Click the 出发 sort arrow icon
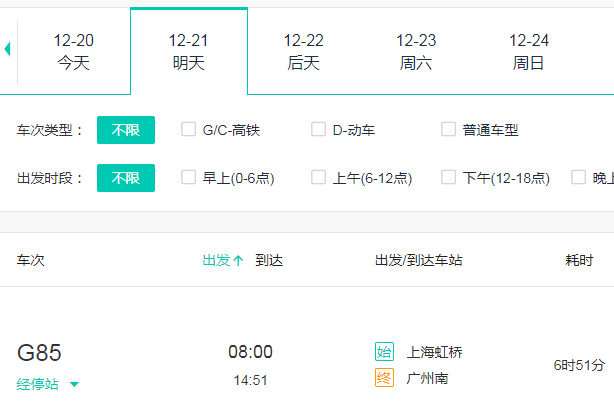The height and width of the screenshot is (417, 614). pyautogui.click(x=238, y=261)
